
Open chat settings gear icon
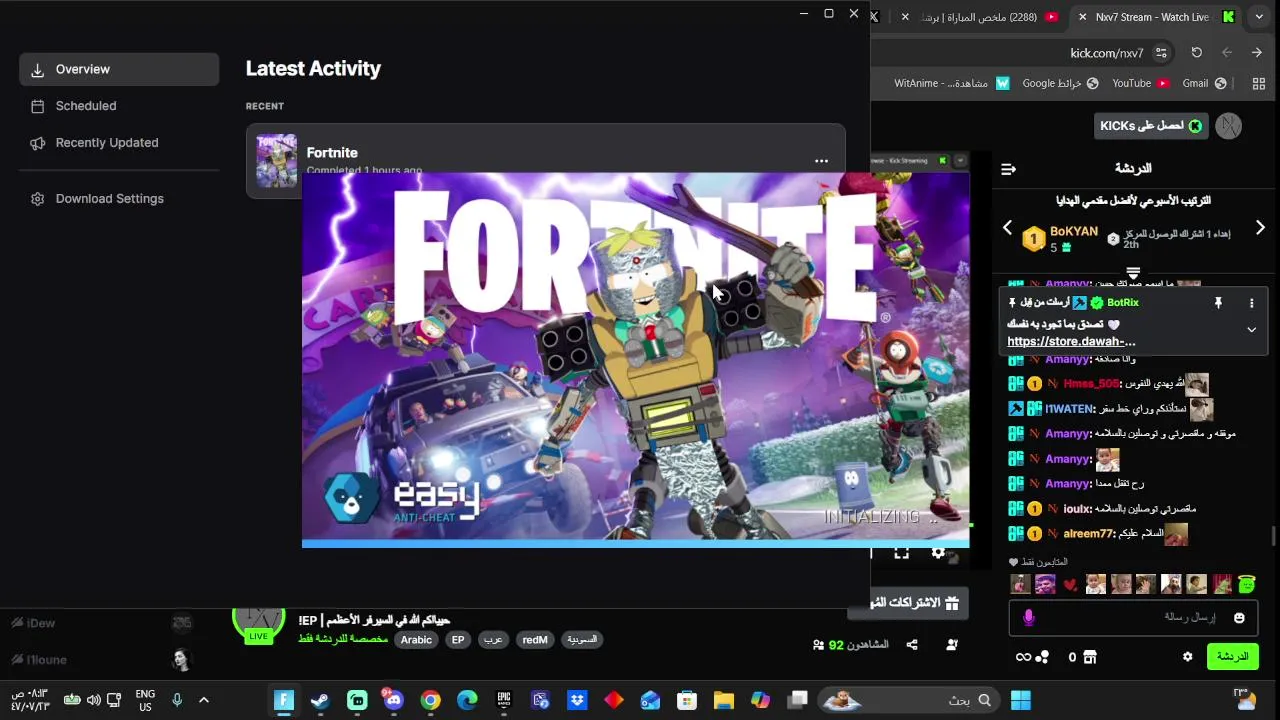coord(1187,657)
